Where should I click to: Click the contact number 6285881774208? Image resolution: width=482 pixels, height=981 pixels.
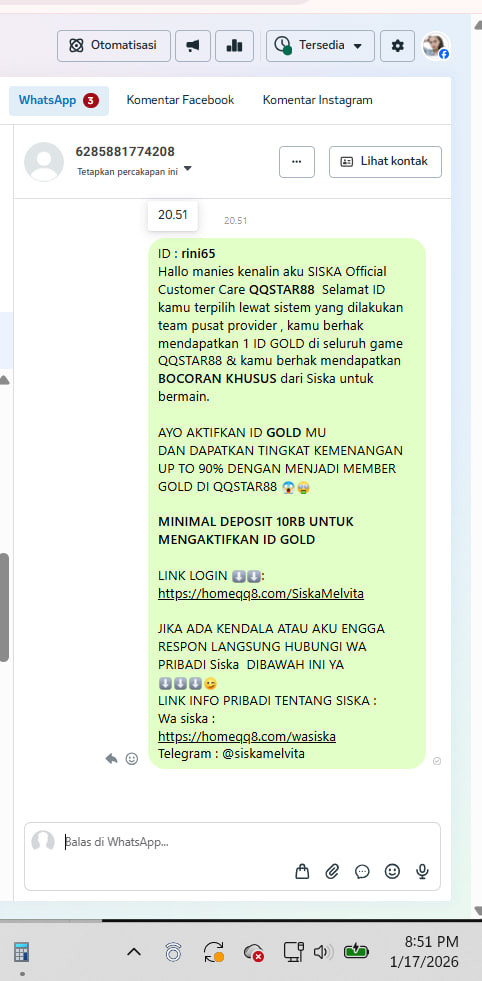(x=125, y=151)
